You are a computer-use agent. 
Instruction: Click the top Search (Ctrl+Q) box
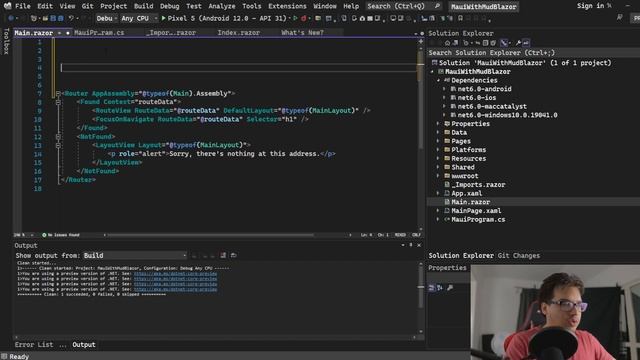(403, 6)
